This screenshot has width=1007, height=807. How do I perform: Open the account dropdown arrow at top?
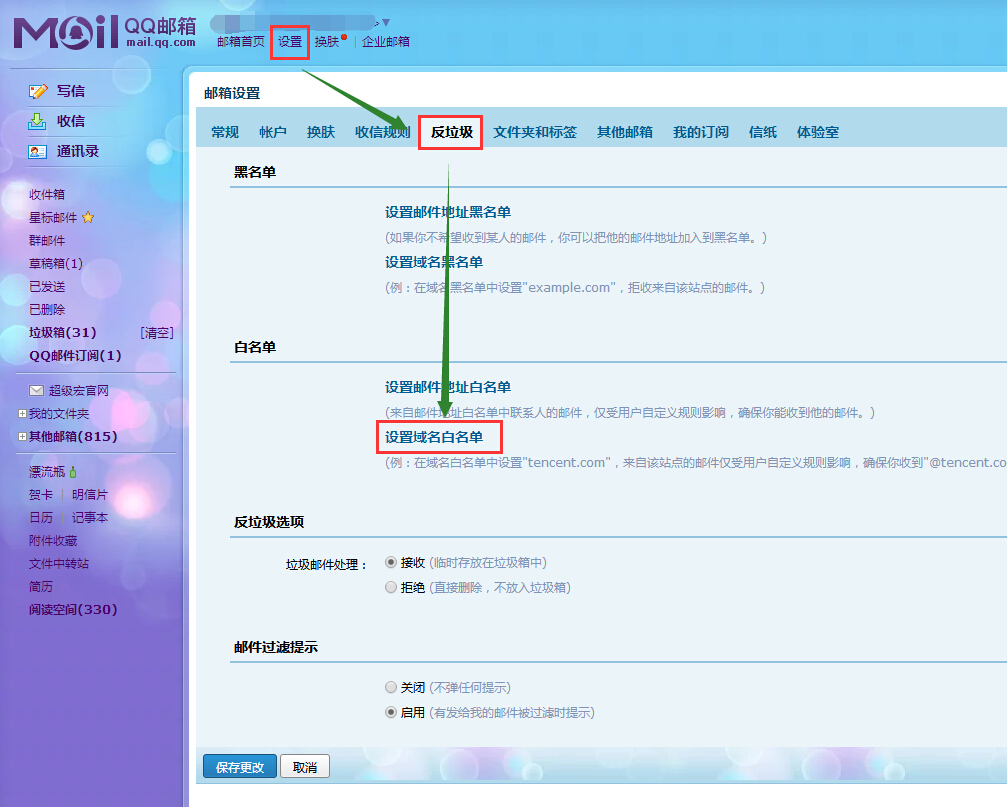point(386,22)
